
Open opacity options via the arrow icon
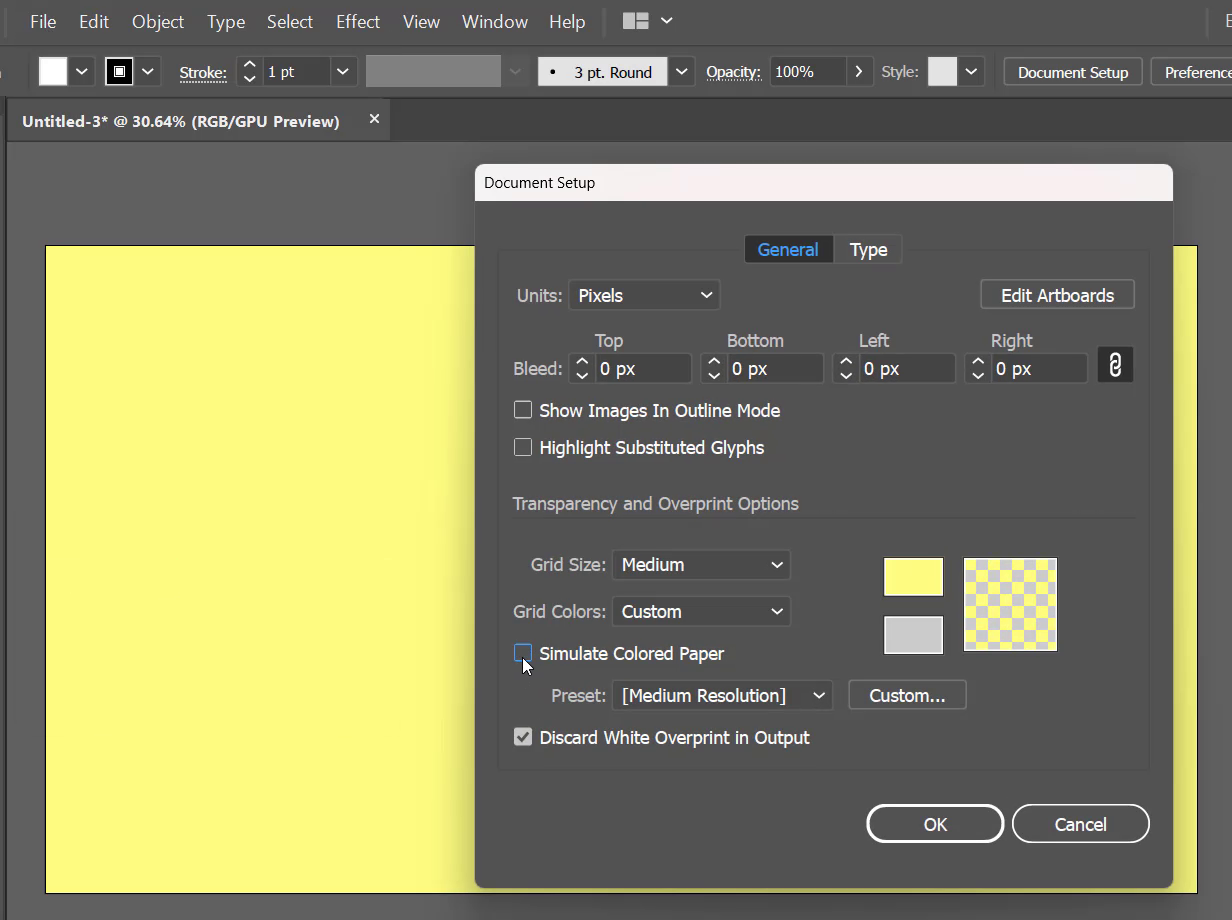[x=858, y=71]
